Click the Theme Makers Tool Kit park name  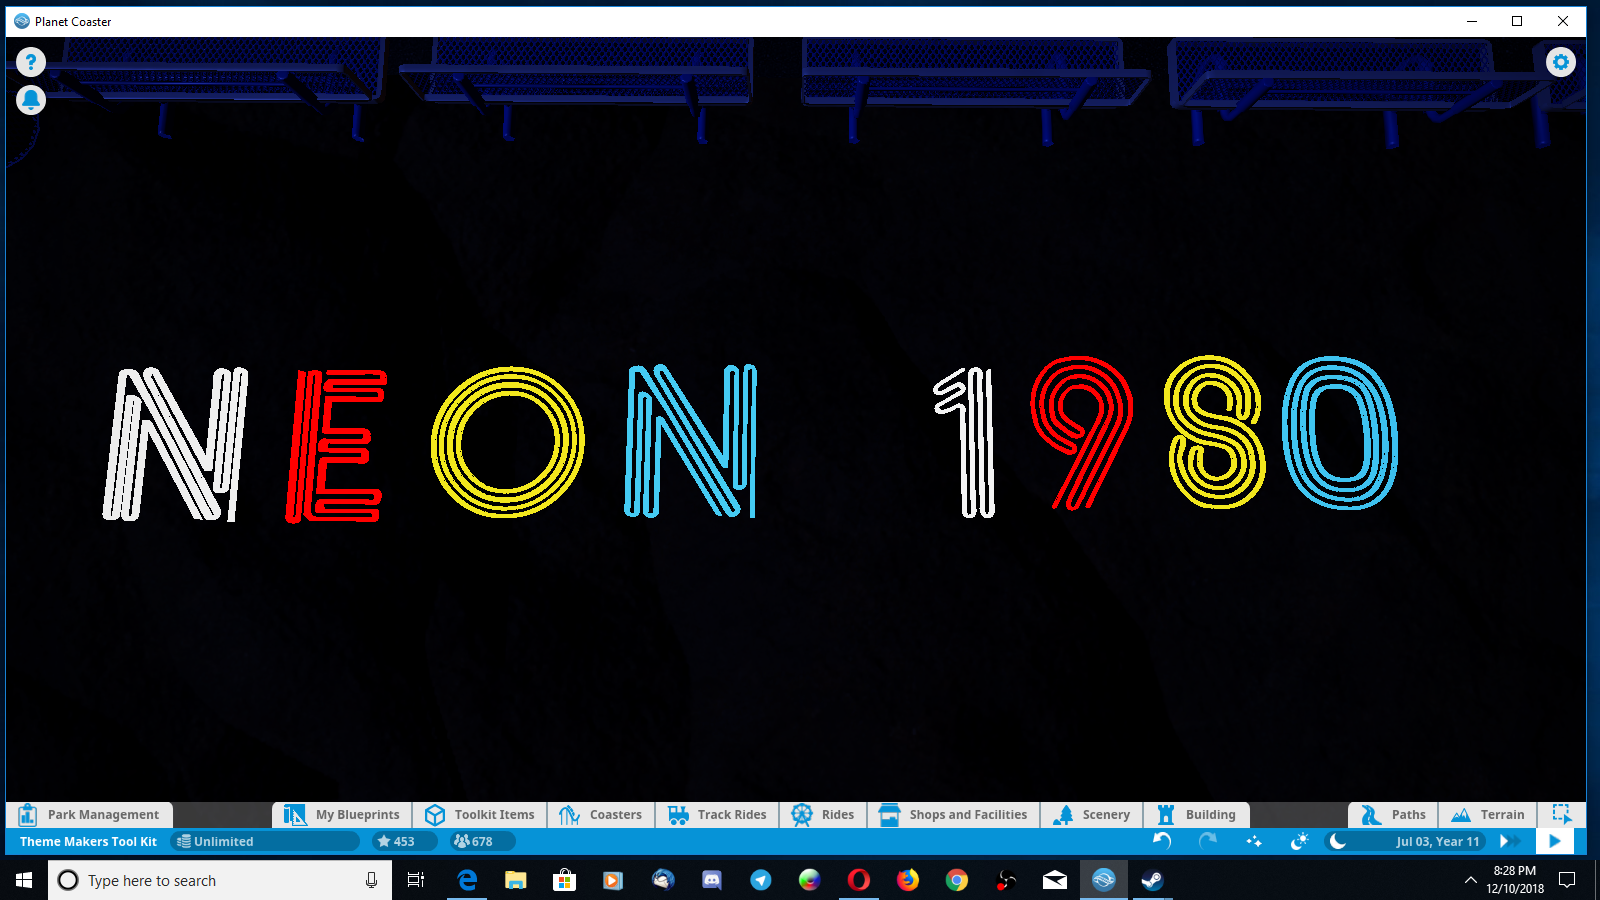(88, 842)
